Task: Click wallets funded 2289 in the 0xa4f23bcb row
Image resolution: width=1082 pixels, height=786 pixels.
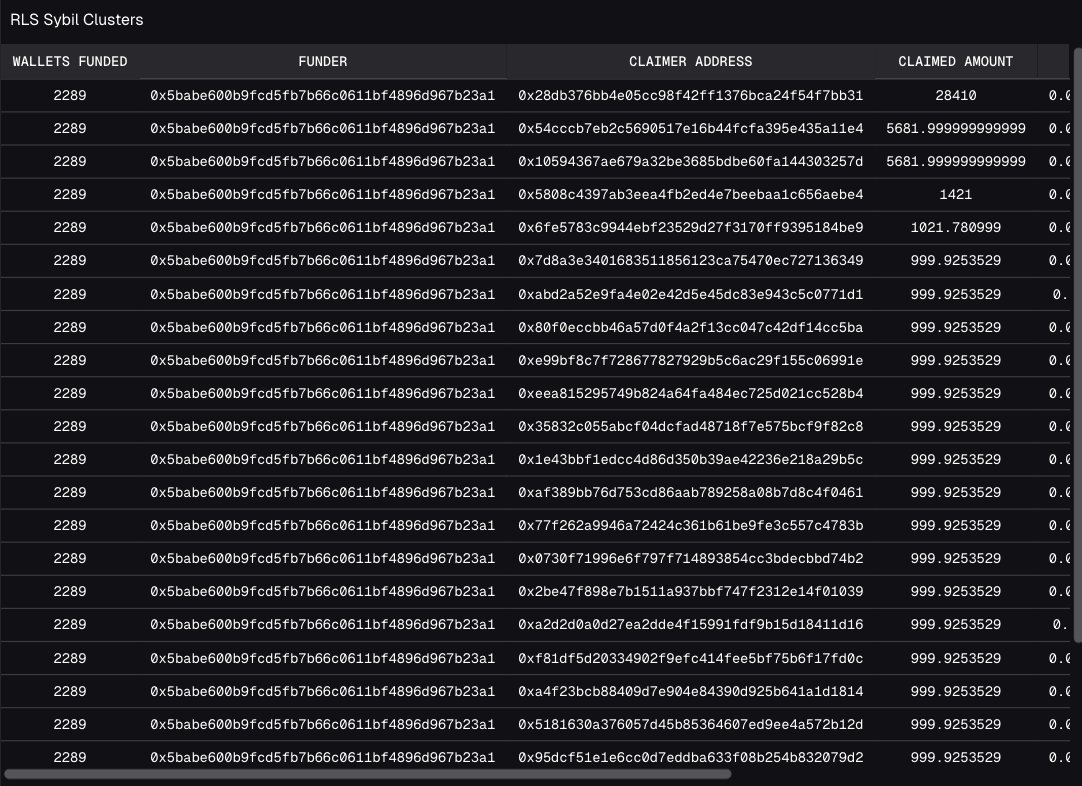Action: coord(70,692)
